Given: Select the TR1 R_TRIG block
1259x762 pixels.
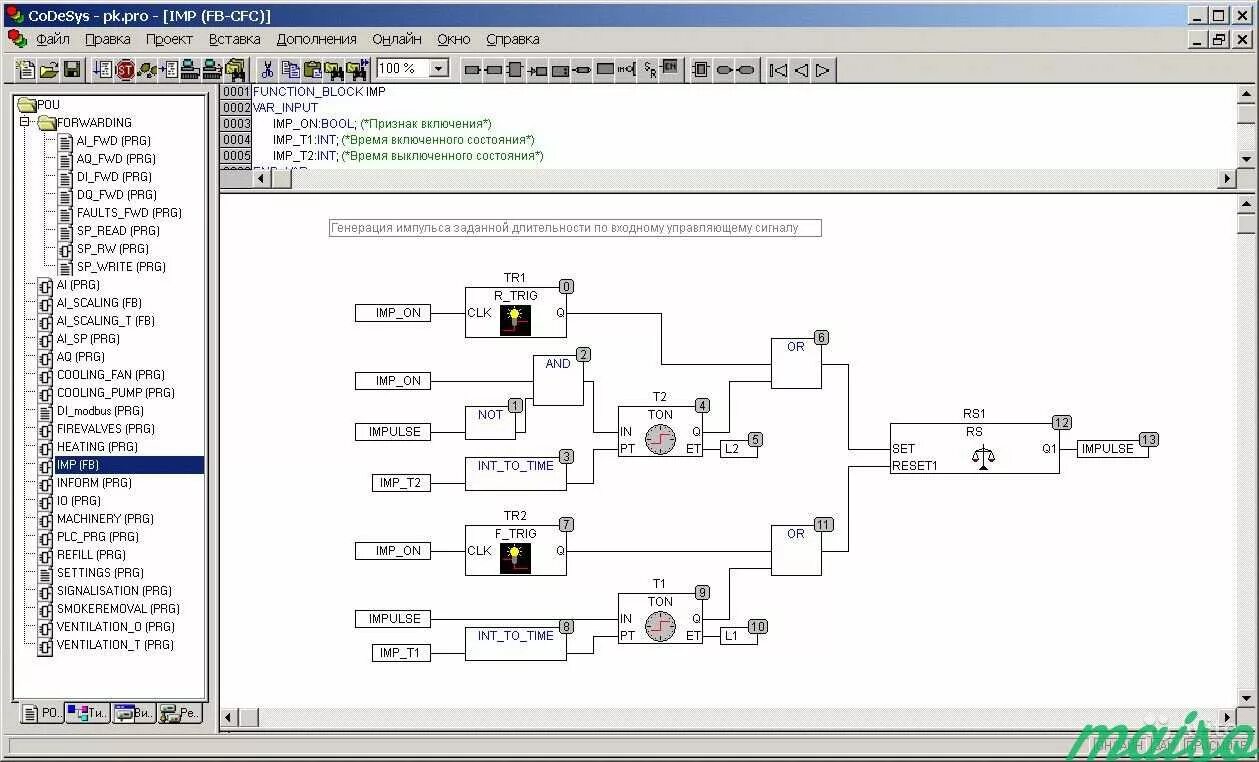Looking at the screenshot, I should (516, 312).
